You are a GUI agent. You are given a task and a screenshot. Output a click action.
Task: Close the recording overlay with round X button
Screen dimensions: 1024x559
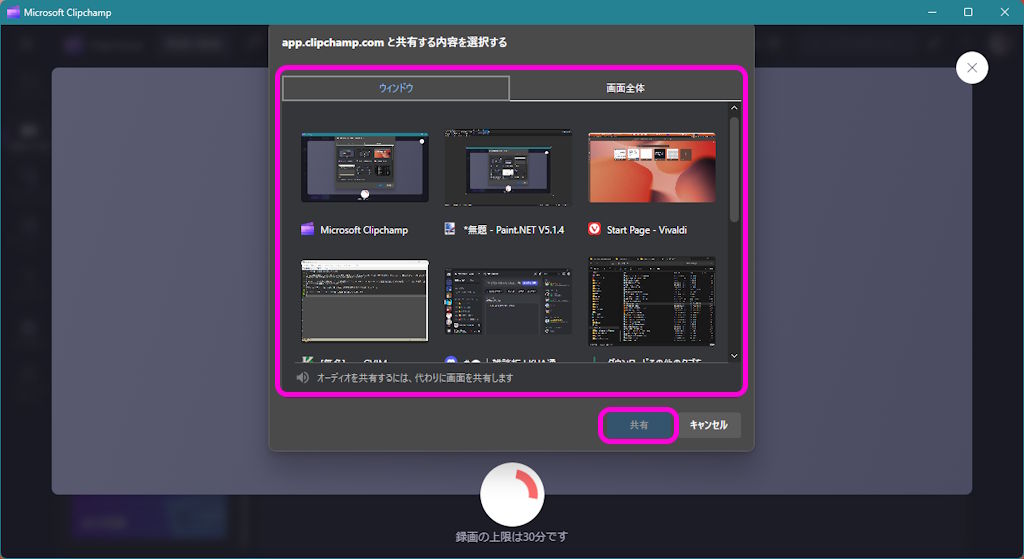click(972, 67)
